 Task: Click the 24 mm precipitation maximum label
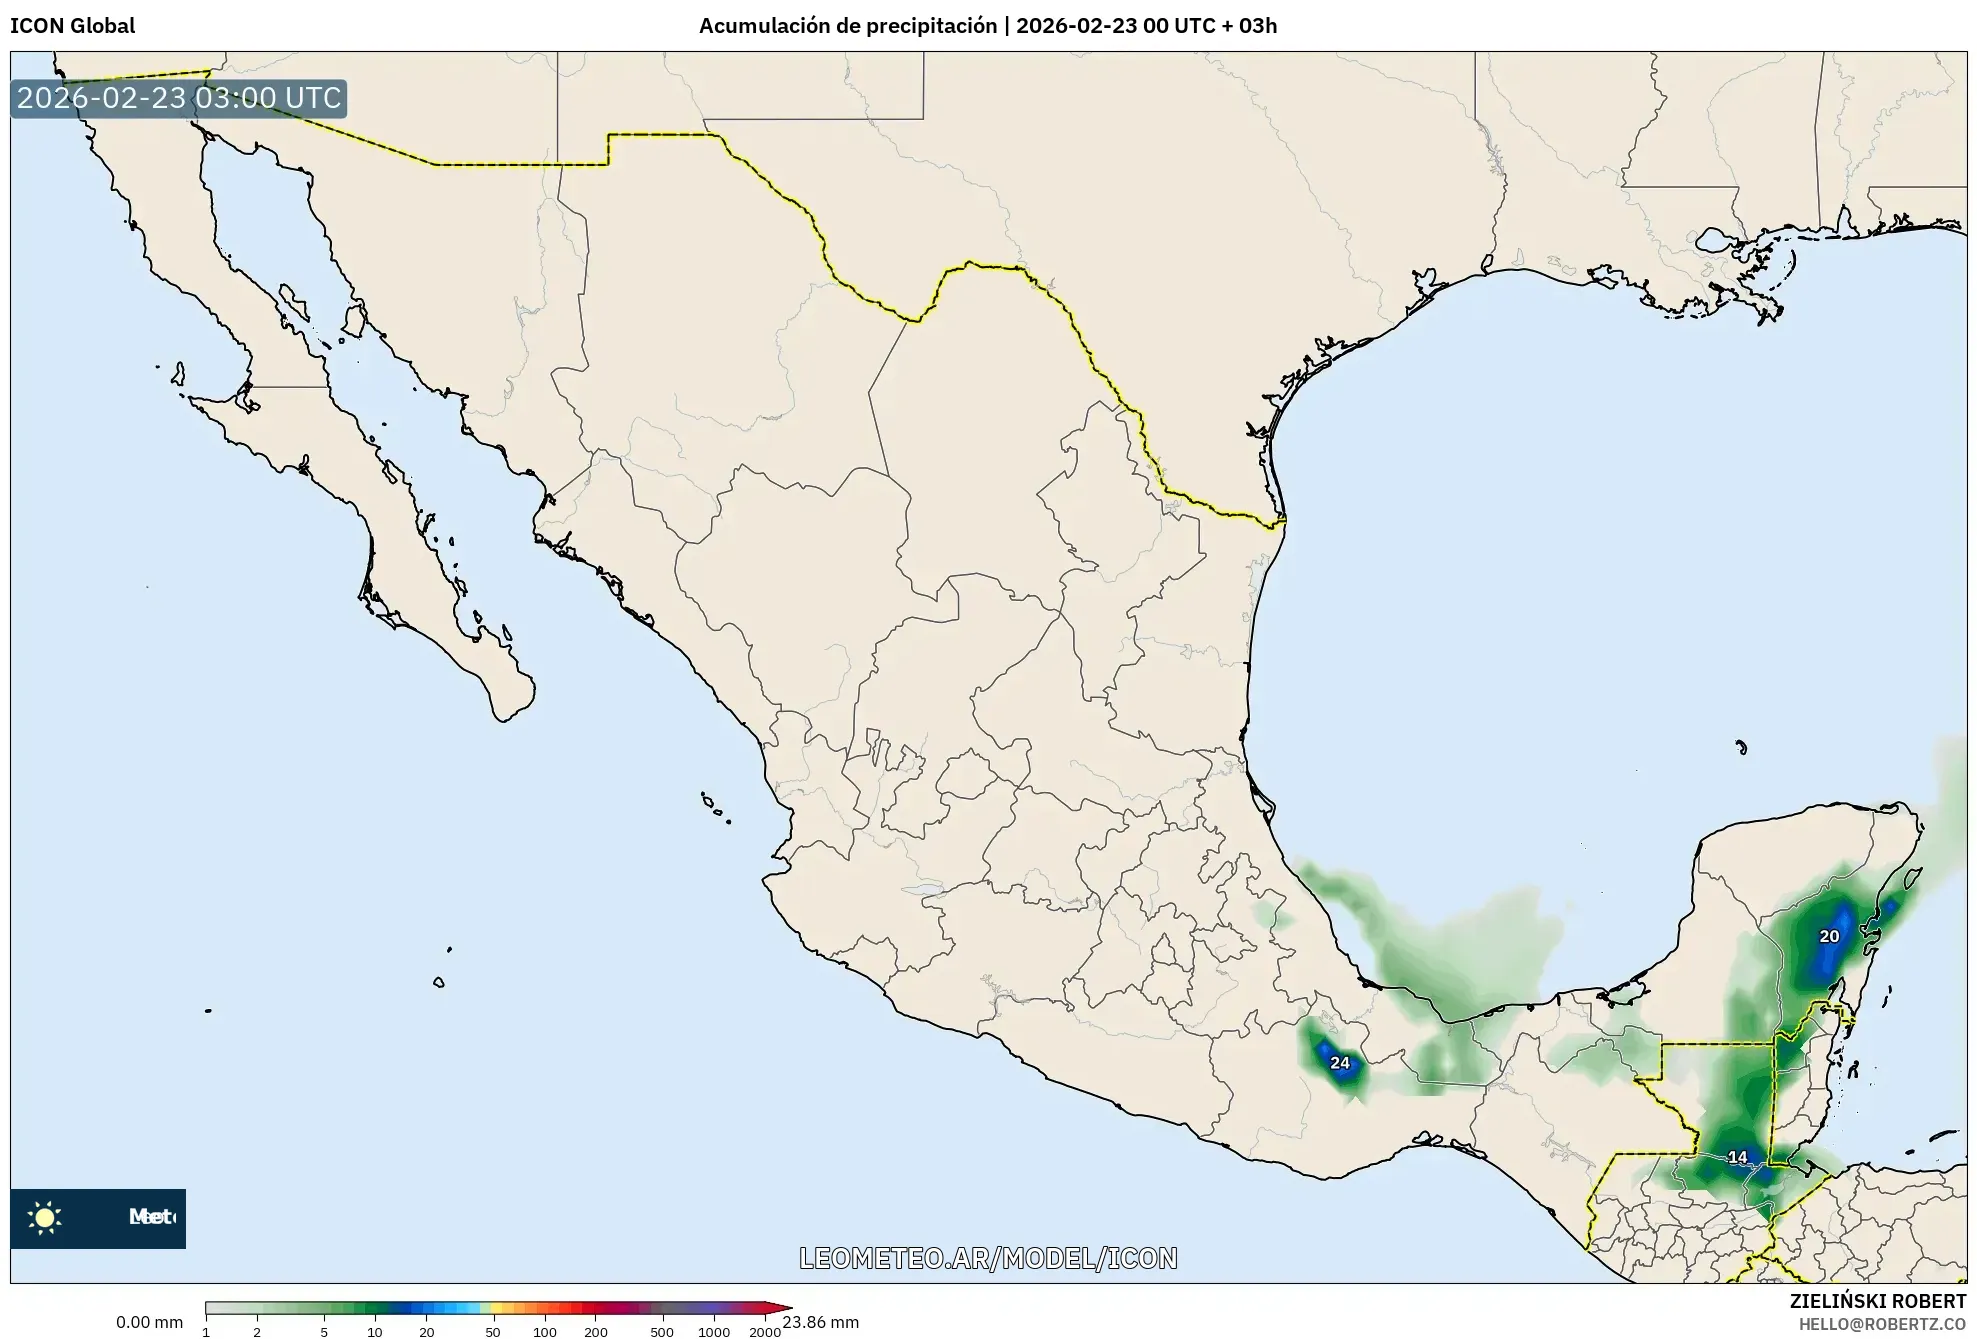[x=1340, y=1063]
